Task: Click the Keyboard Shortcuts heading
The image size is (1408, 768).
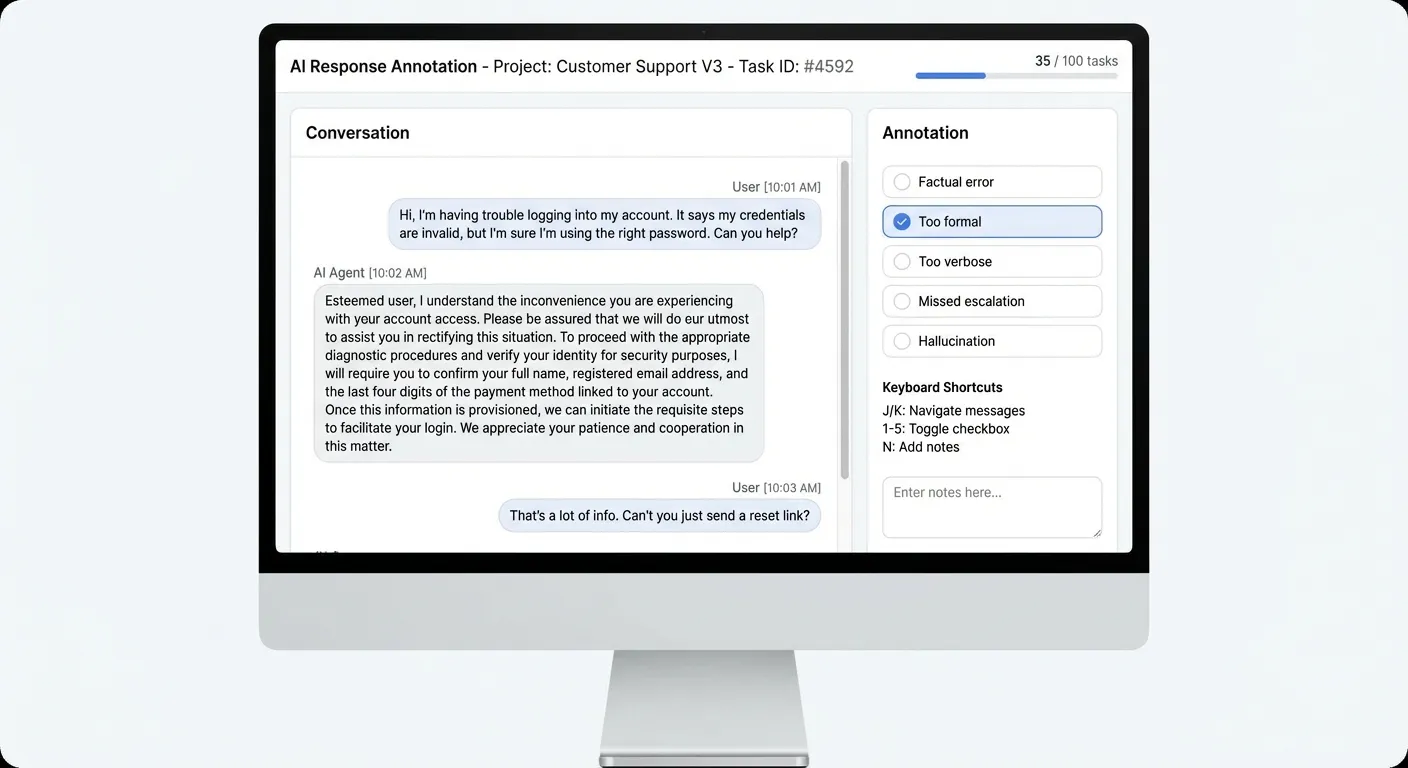Action: pyautogui.click(x=942, y=387)
